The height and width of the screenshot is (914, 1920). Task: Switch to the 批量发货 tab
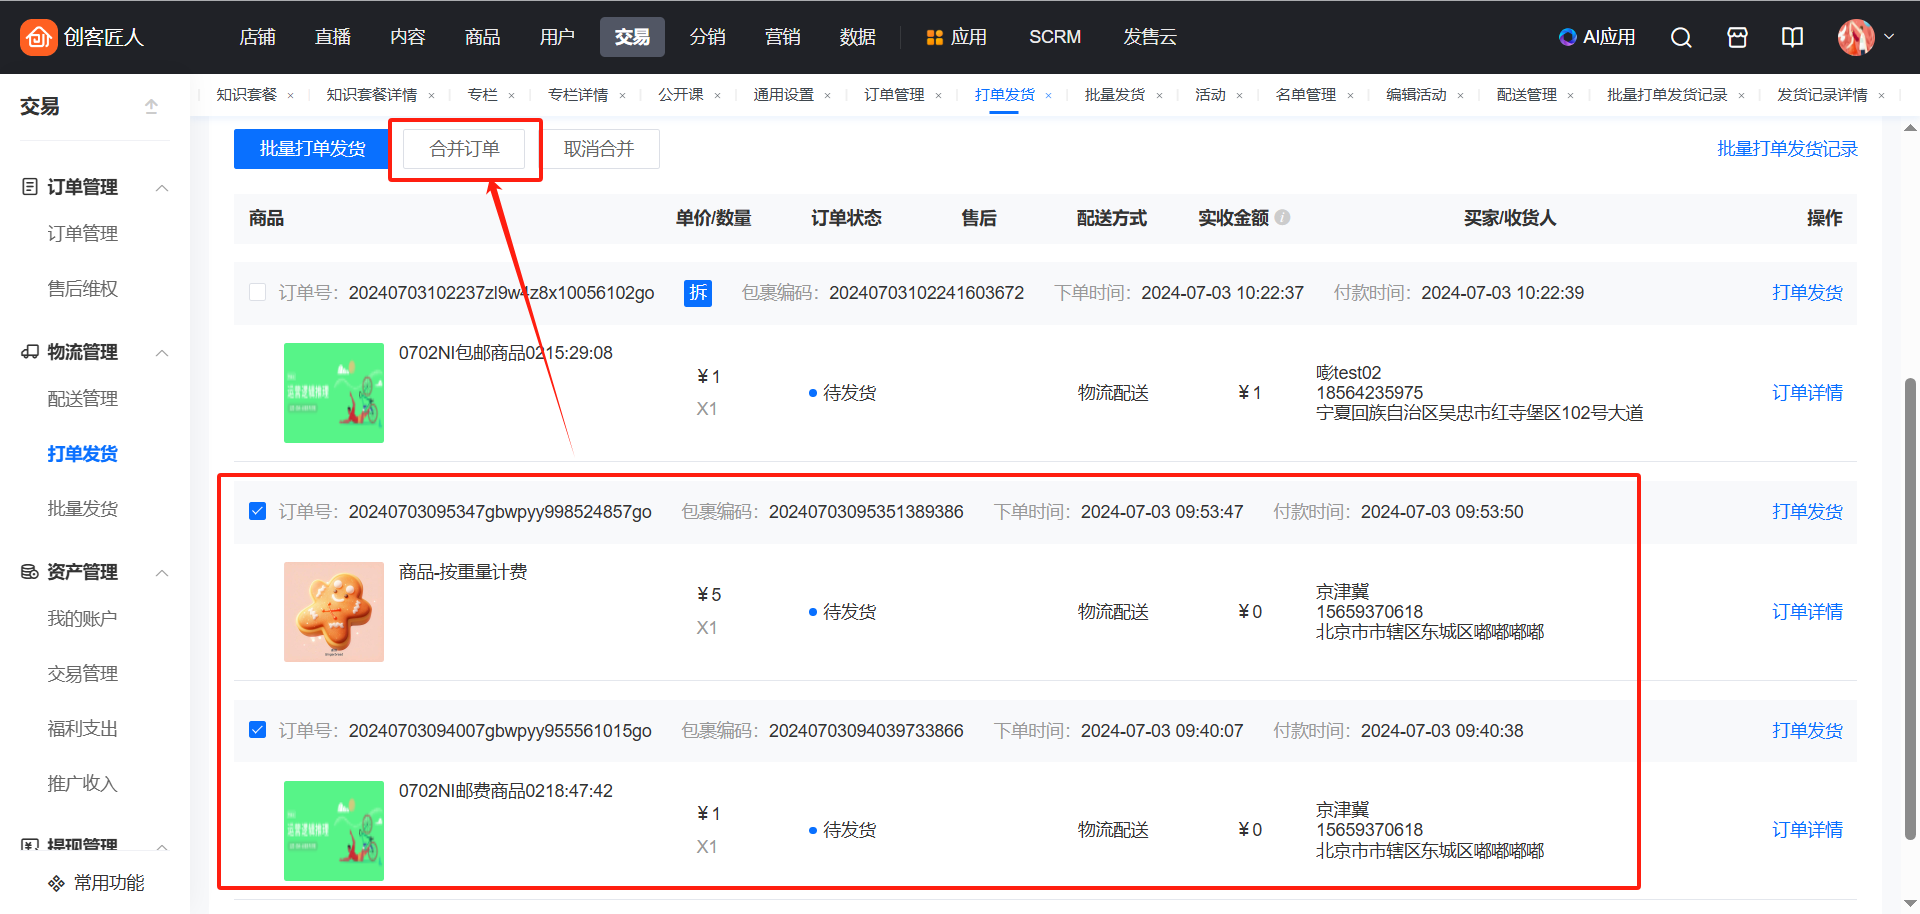pos(1114,95)
